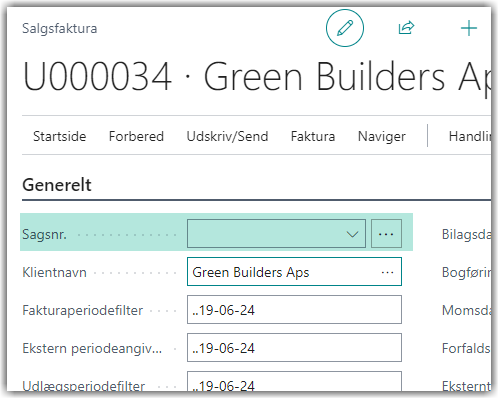Open the Handlinger menu item
This screenshot has height=399, width=499.
click(470, 136)
